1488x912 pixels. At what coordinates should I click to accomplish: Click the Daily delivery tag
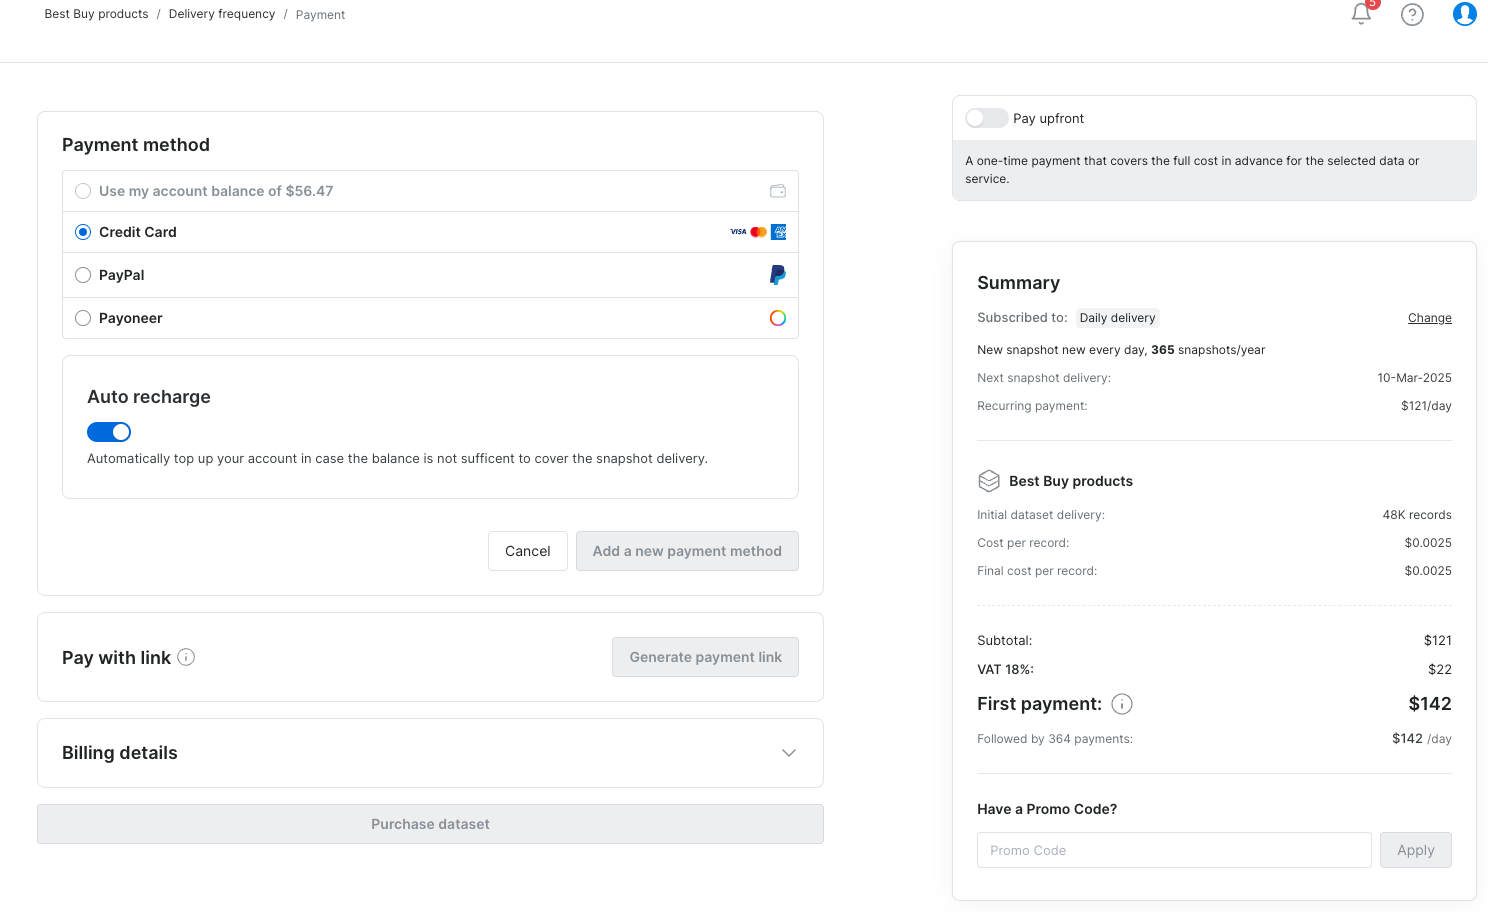[1117, 318]
